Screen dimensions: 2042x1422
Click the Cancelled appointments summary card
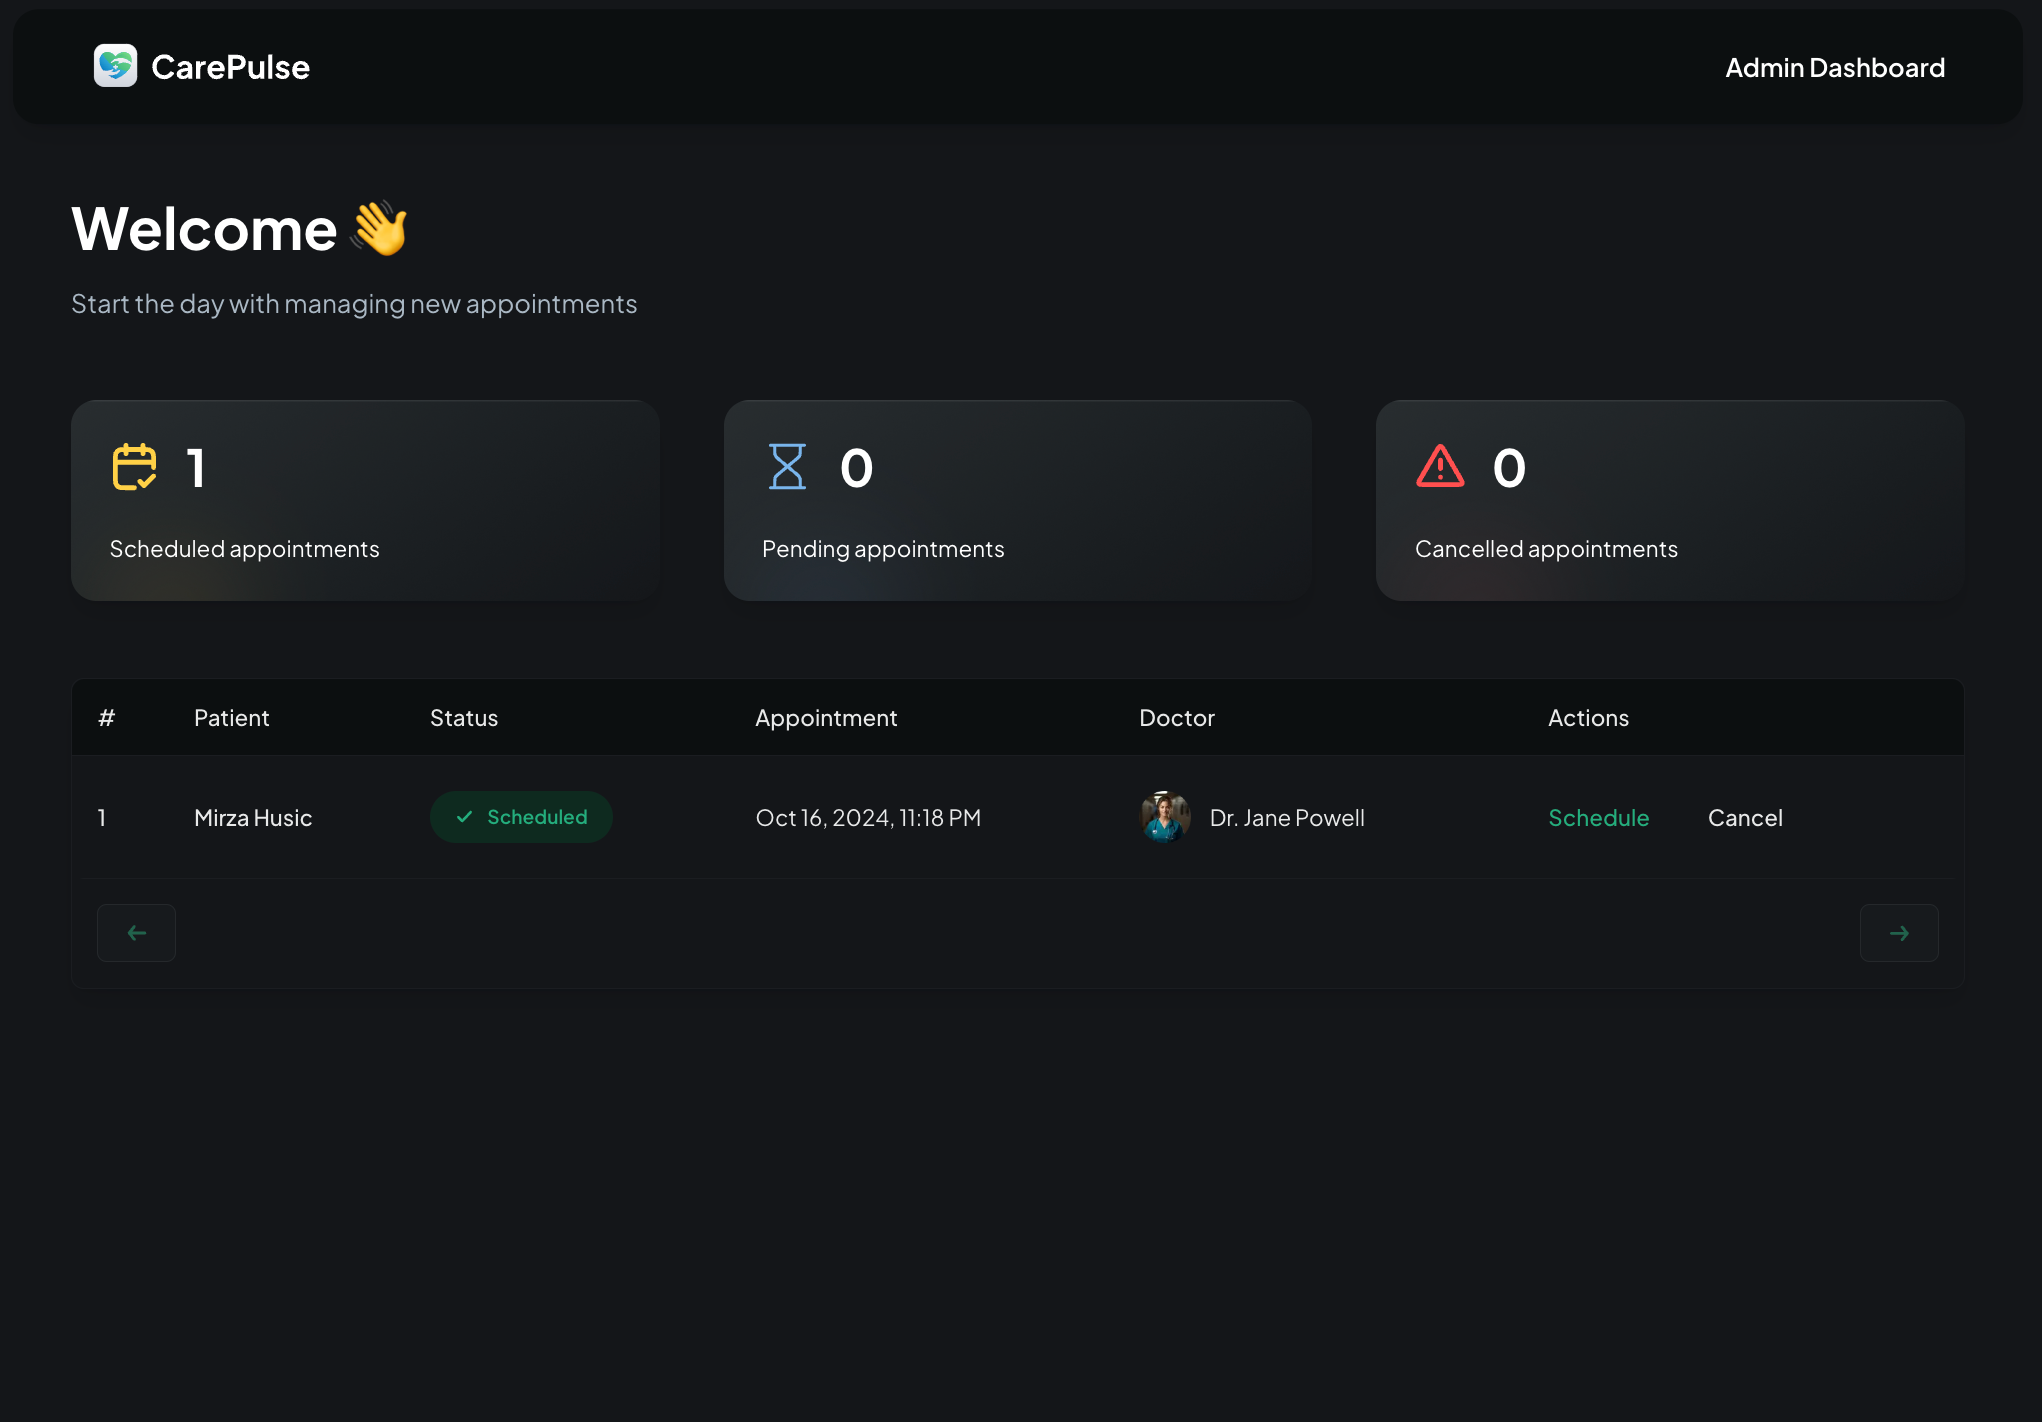pos(1669,500)
